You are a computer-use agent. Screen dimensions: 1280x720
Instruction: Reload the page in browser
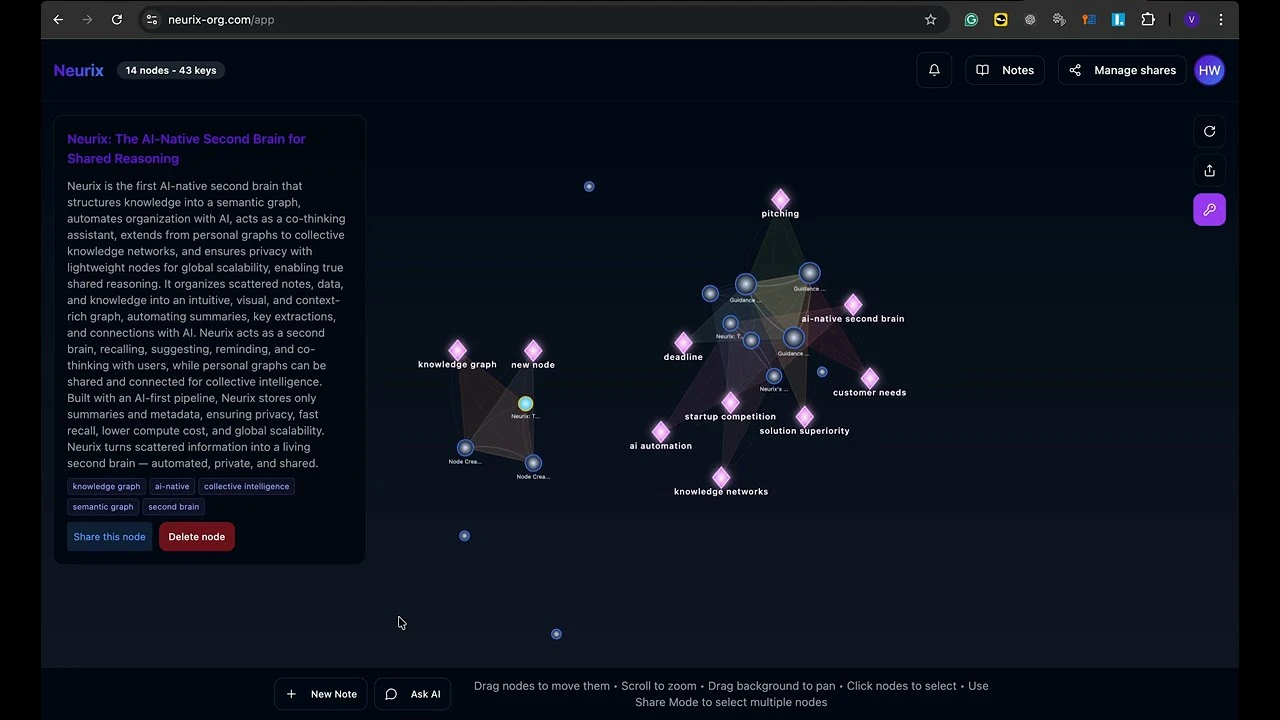coord(116,19)
